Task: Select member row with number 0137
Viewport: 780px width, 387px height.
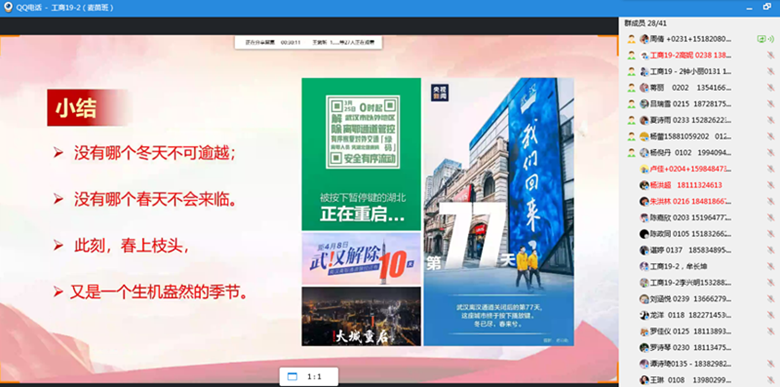Action: (x=699, y=250)
